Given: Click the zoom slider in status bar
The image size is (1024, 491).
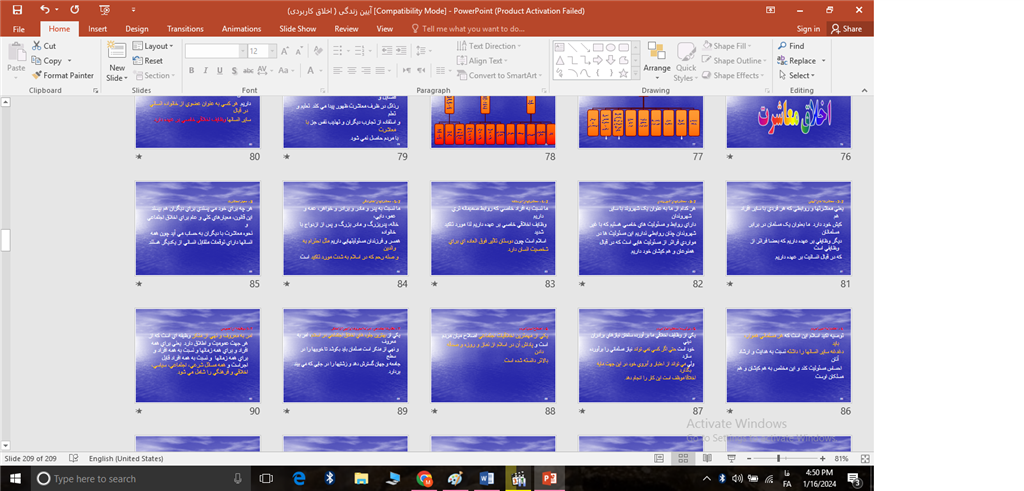Looking at the screenshot, I should point(778,458).
